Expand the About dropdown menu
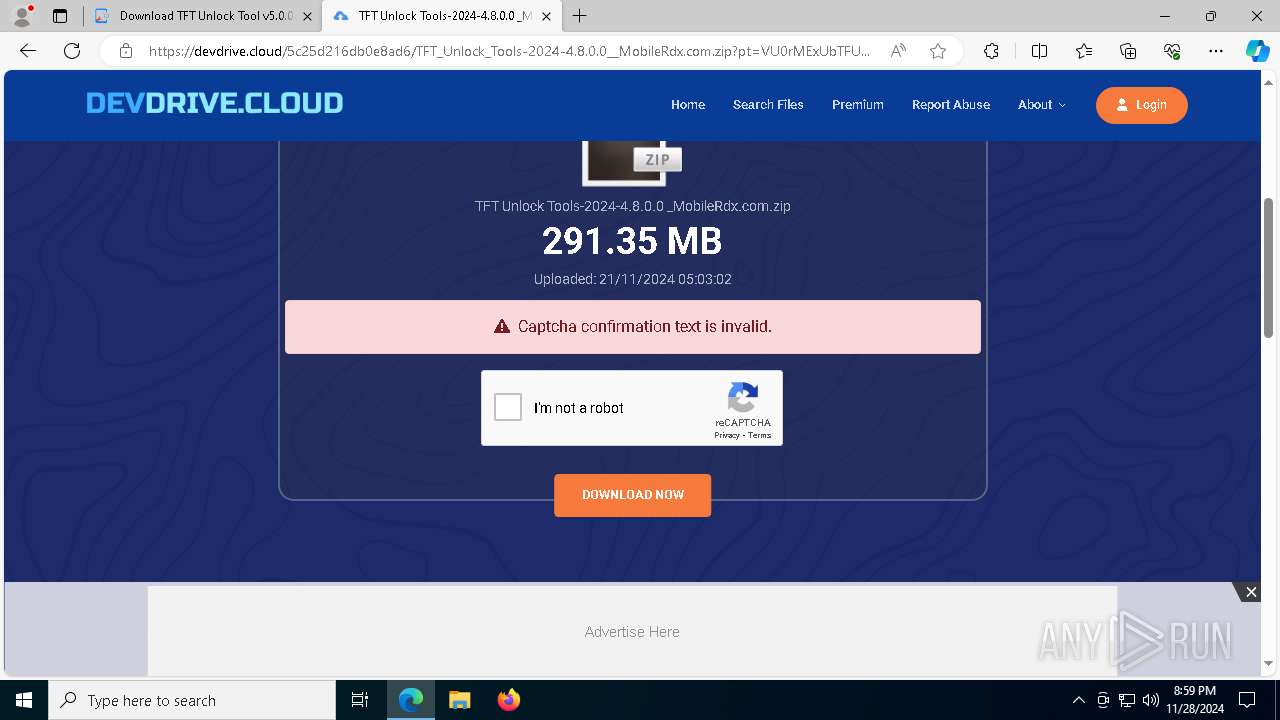The image size is (1280, 720). (1042, 105)
